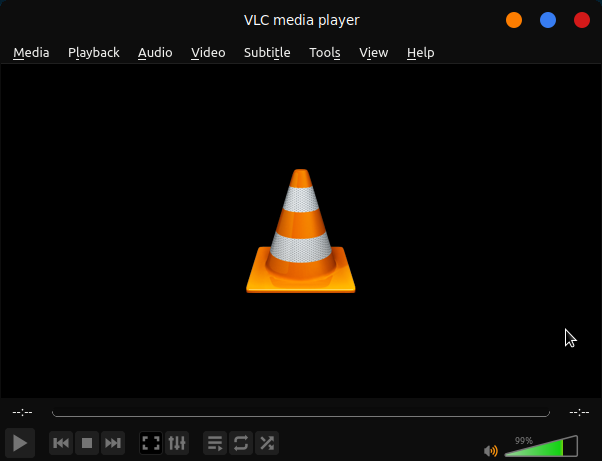Show extended settings equalizer icon
Screen dimensions: 602x461
point(177,443)
